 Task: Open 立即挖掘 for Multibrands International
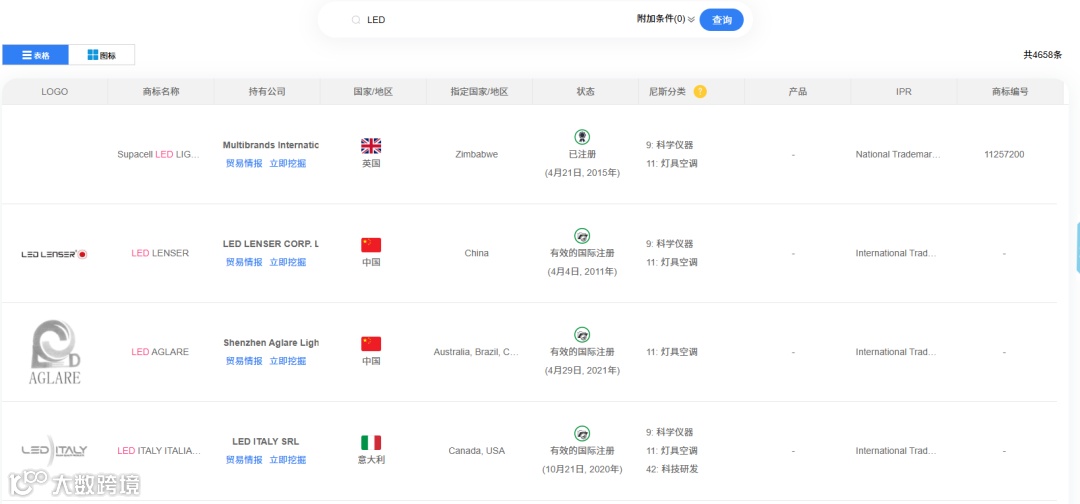click(288, 163)
